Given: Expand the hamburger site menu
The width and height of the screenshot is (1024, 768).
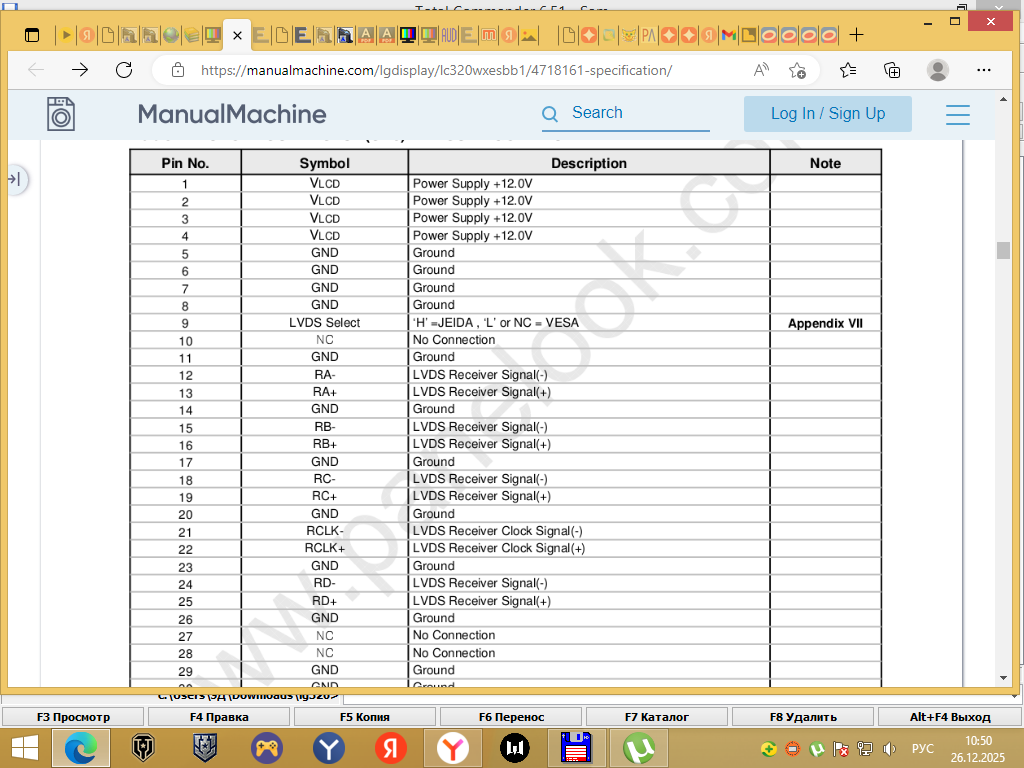Looking at the screenshot, I should click(957, 114).
